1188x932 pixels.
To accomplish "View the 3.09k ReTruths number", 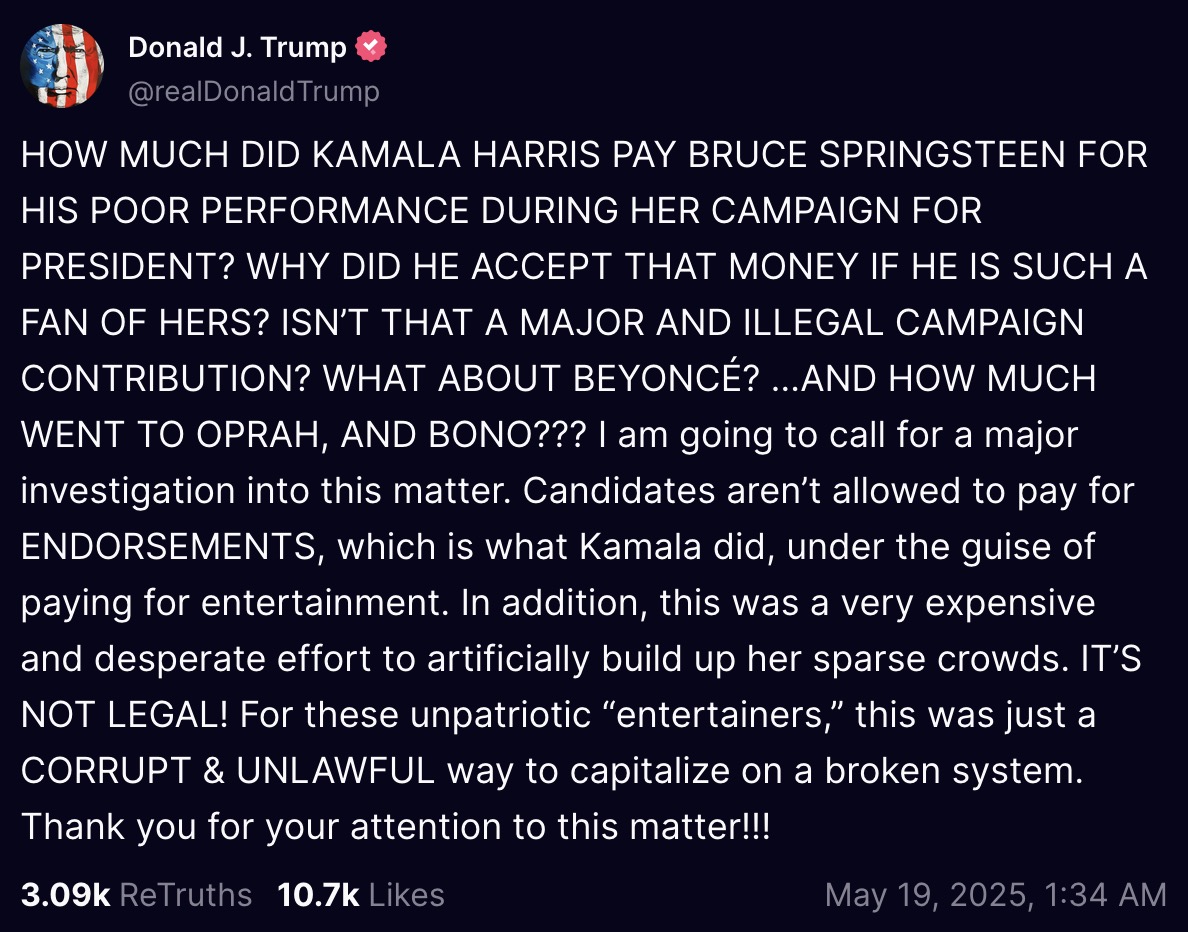I will (65, 894).
